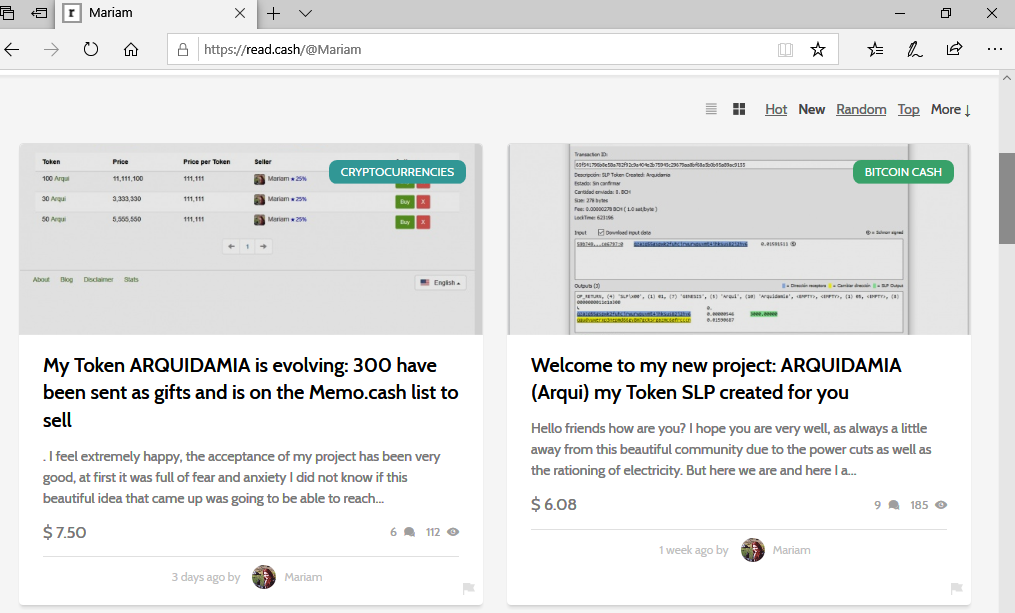Click the browser forward arrow

(51, 50)
